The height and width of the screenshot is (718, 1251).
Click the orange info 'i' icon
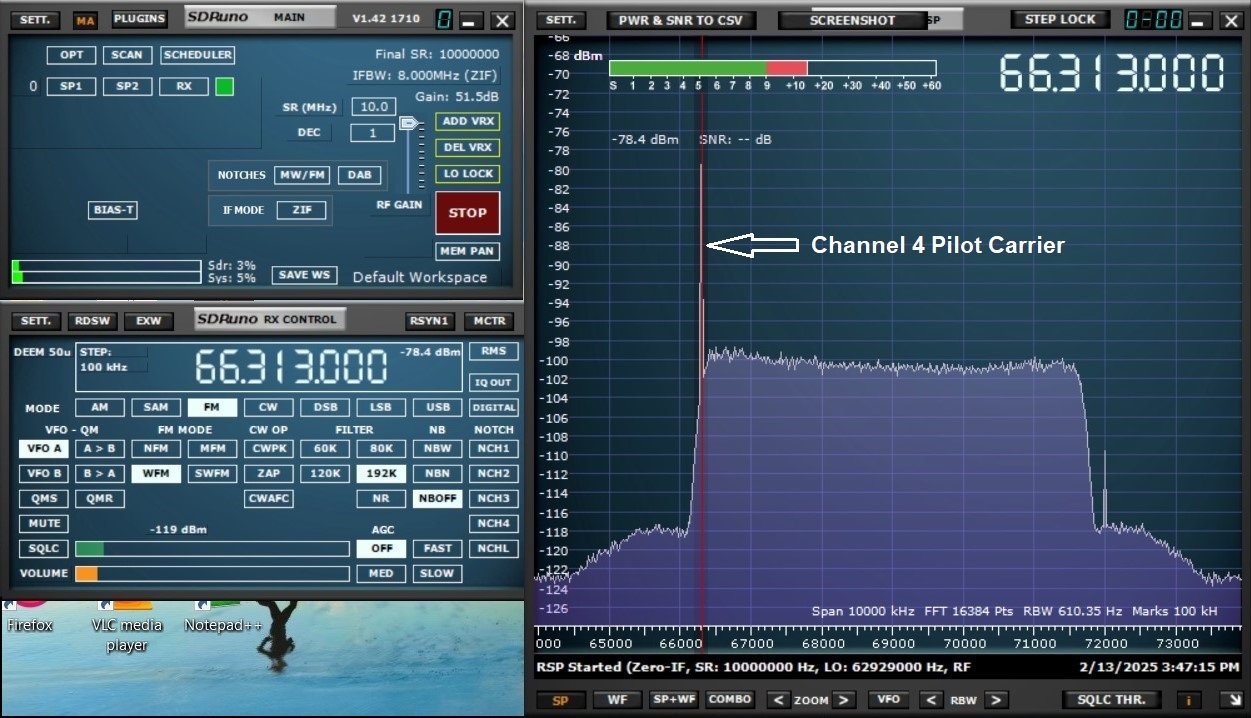[1190, 700]
